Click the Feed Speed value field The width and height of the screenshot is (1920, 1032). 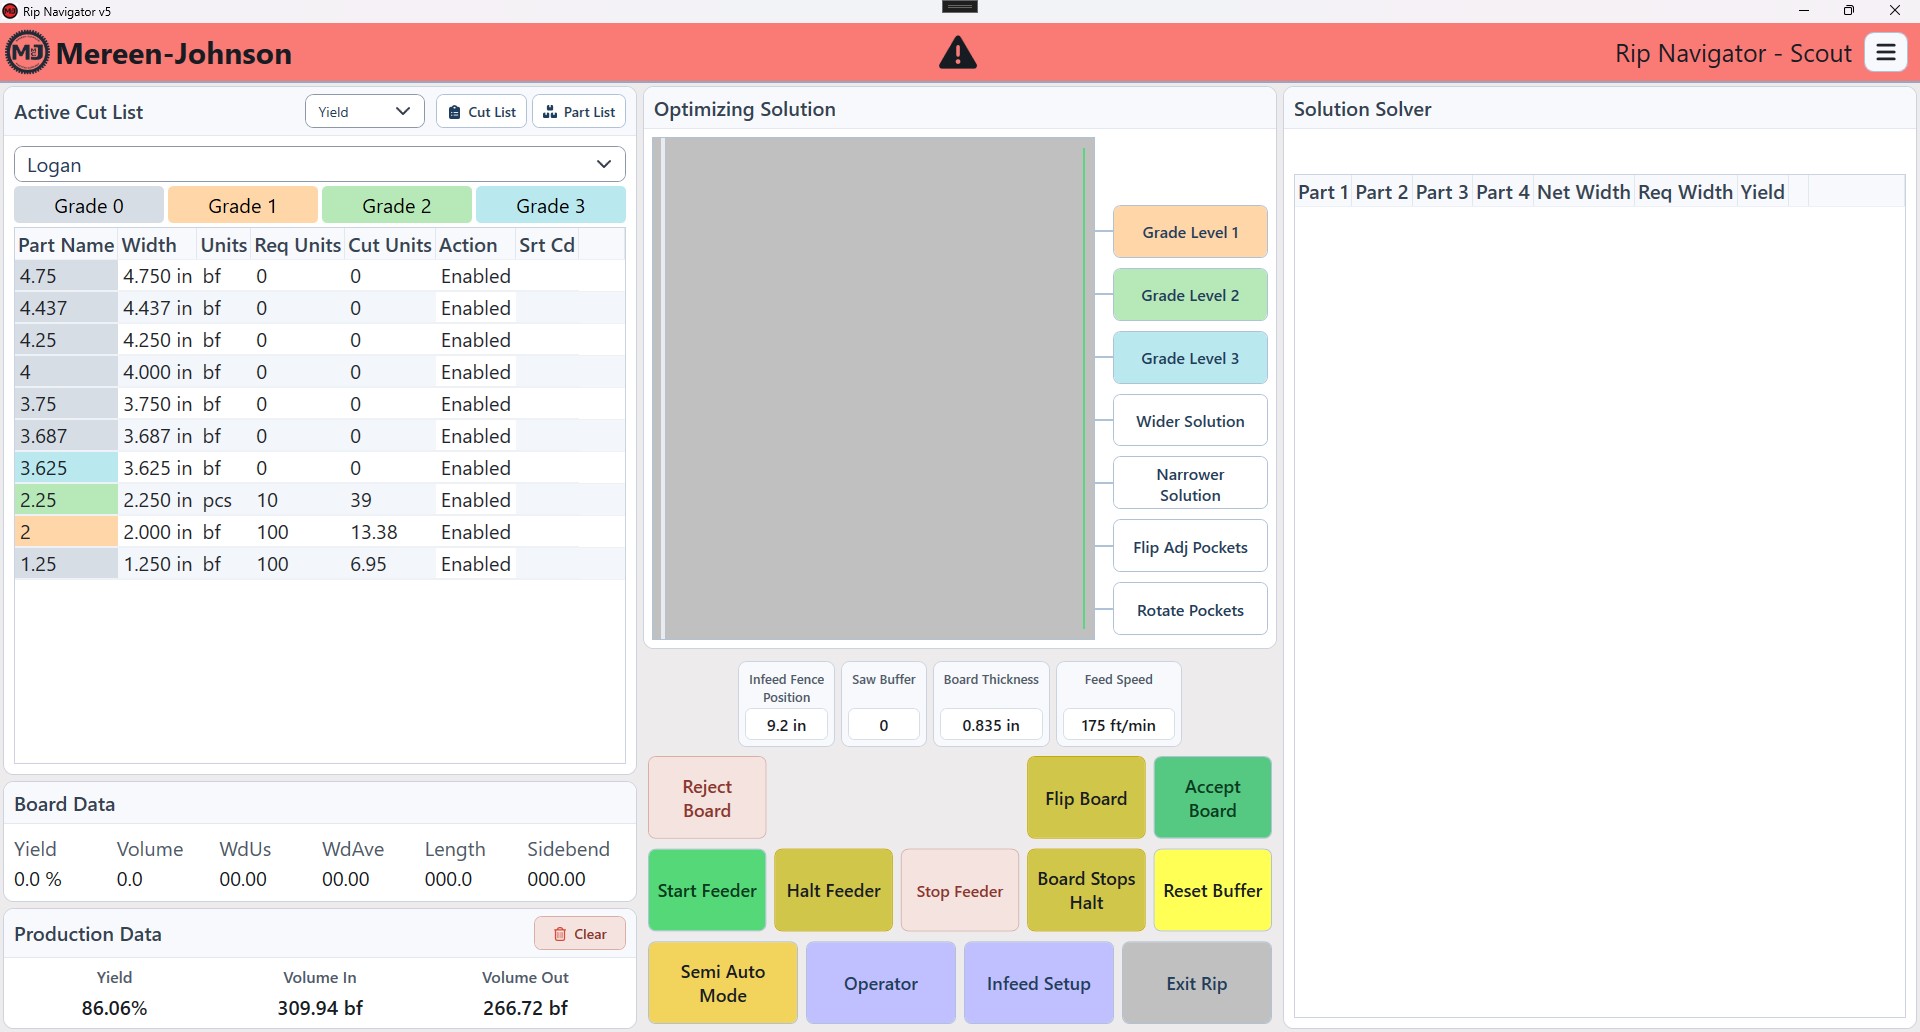[x=1119, y=725]
